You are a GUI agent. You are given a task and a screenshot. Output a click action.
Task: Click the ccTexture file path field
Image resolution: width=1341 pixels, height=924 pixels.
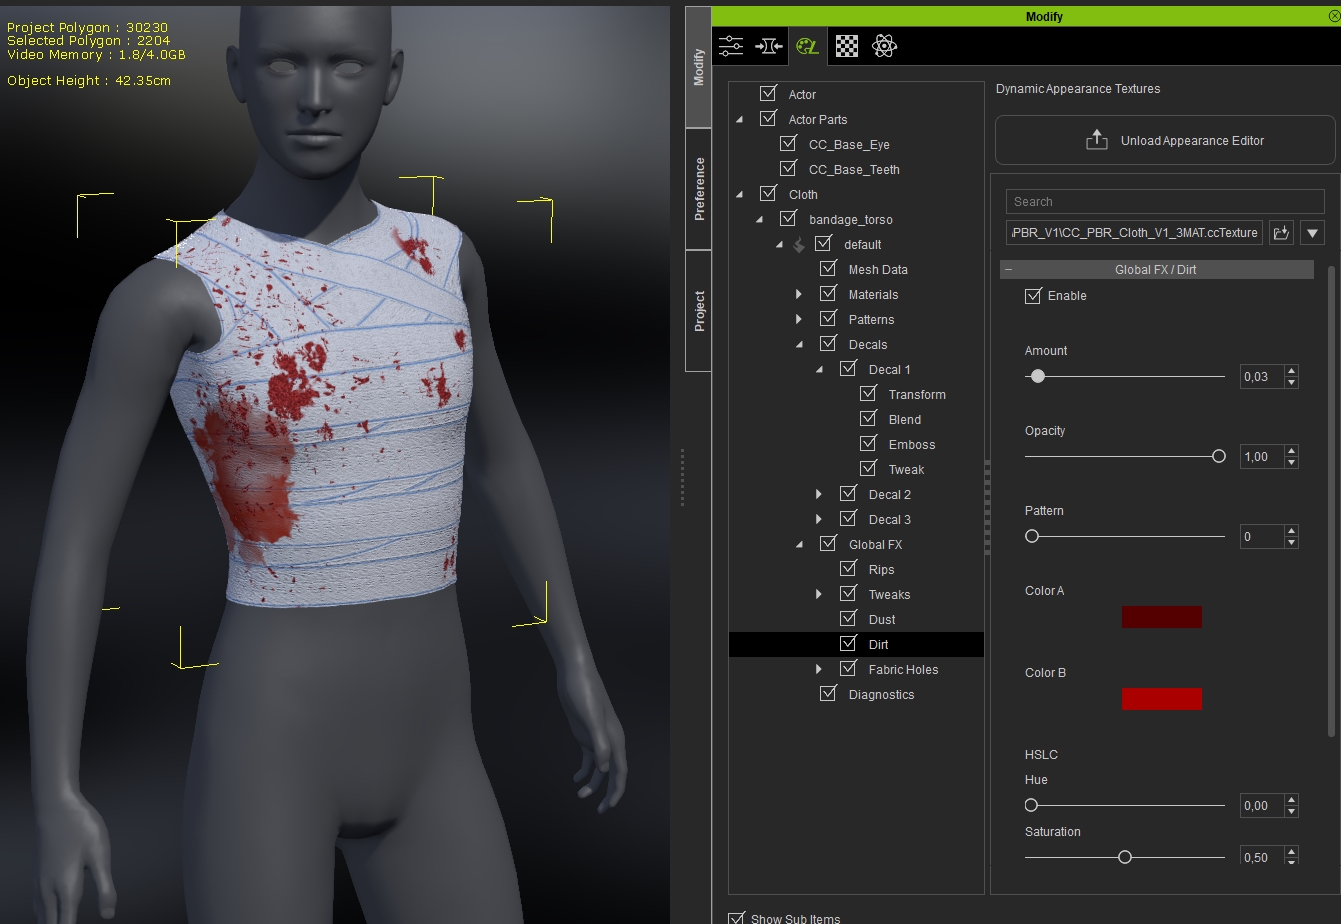click(x=1135, y=233)
